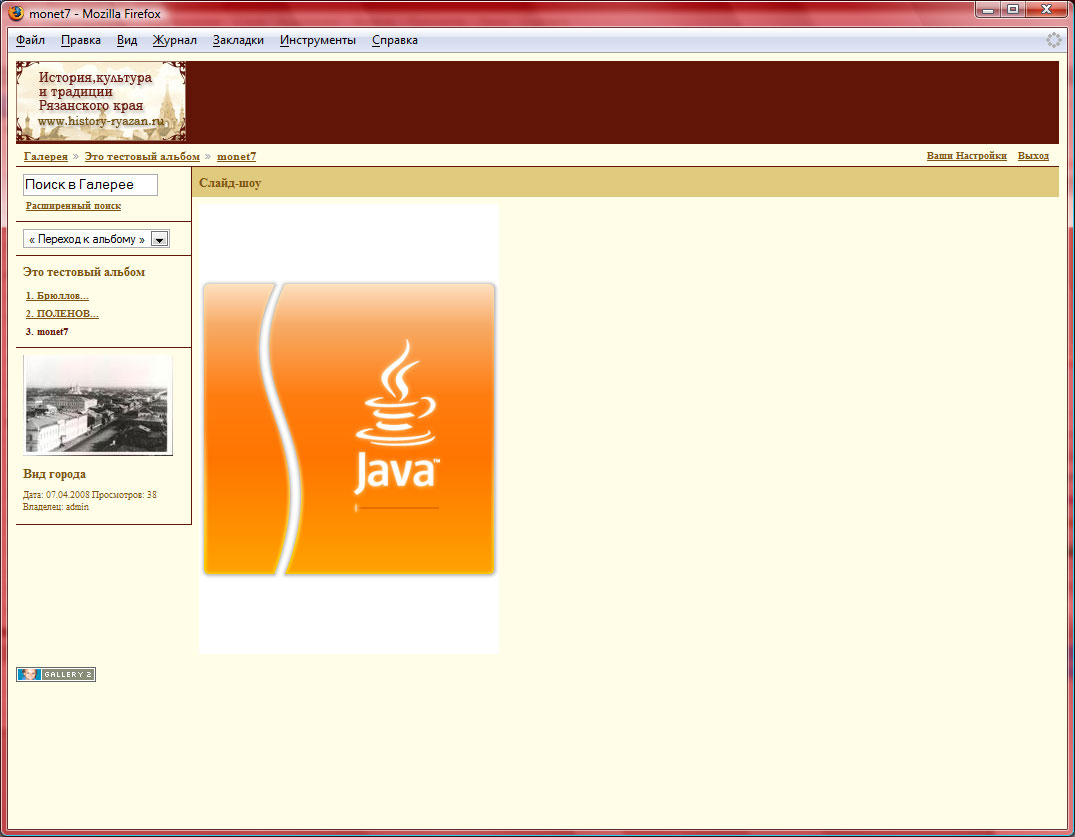Click the Дата: 07.04.2008 Просмотров: 38 text

click(x=89, y=494)
